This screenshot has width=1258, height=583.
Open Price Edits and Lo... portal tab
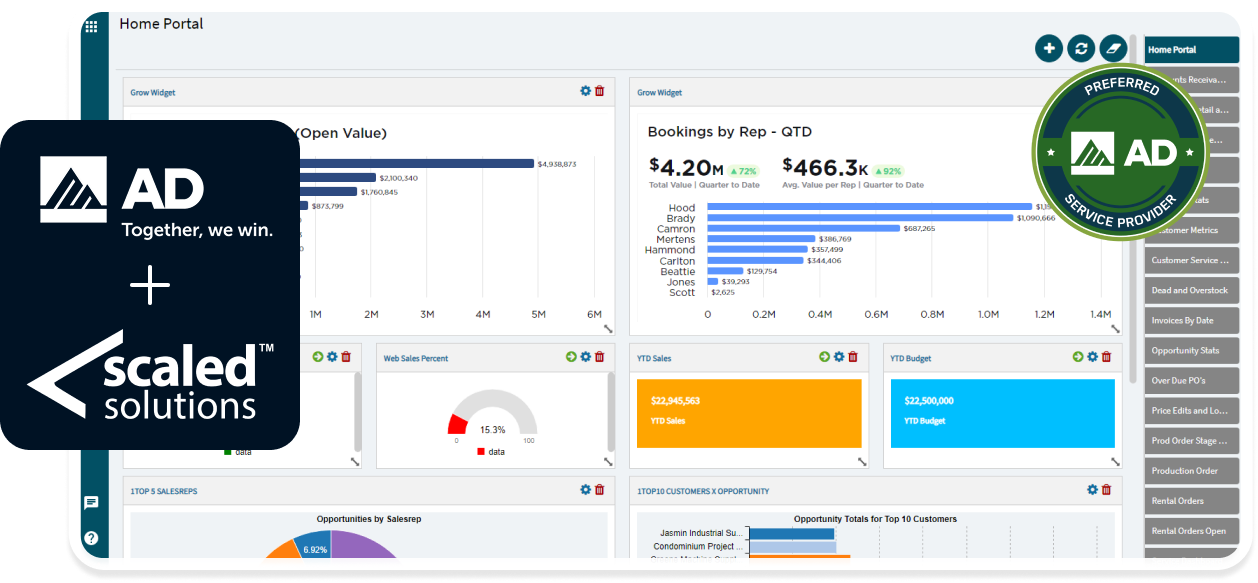tap(1192, 410)
